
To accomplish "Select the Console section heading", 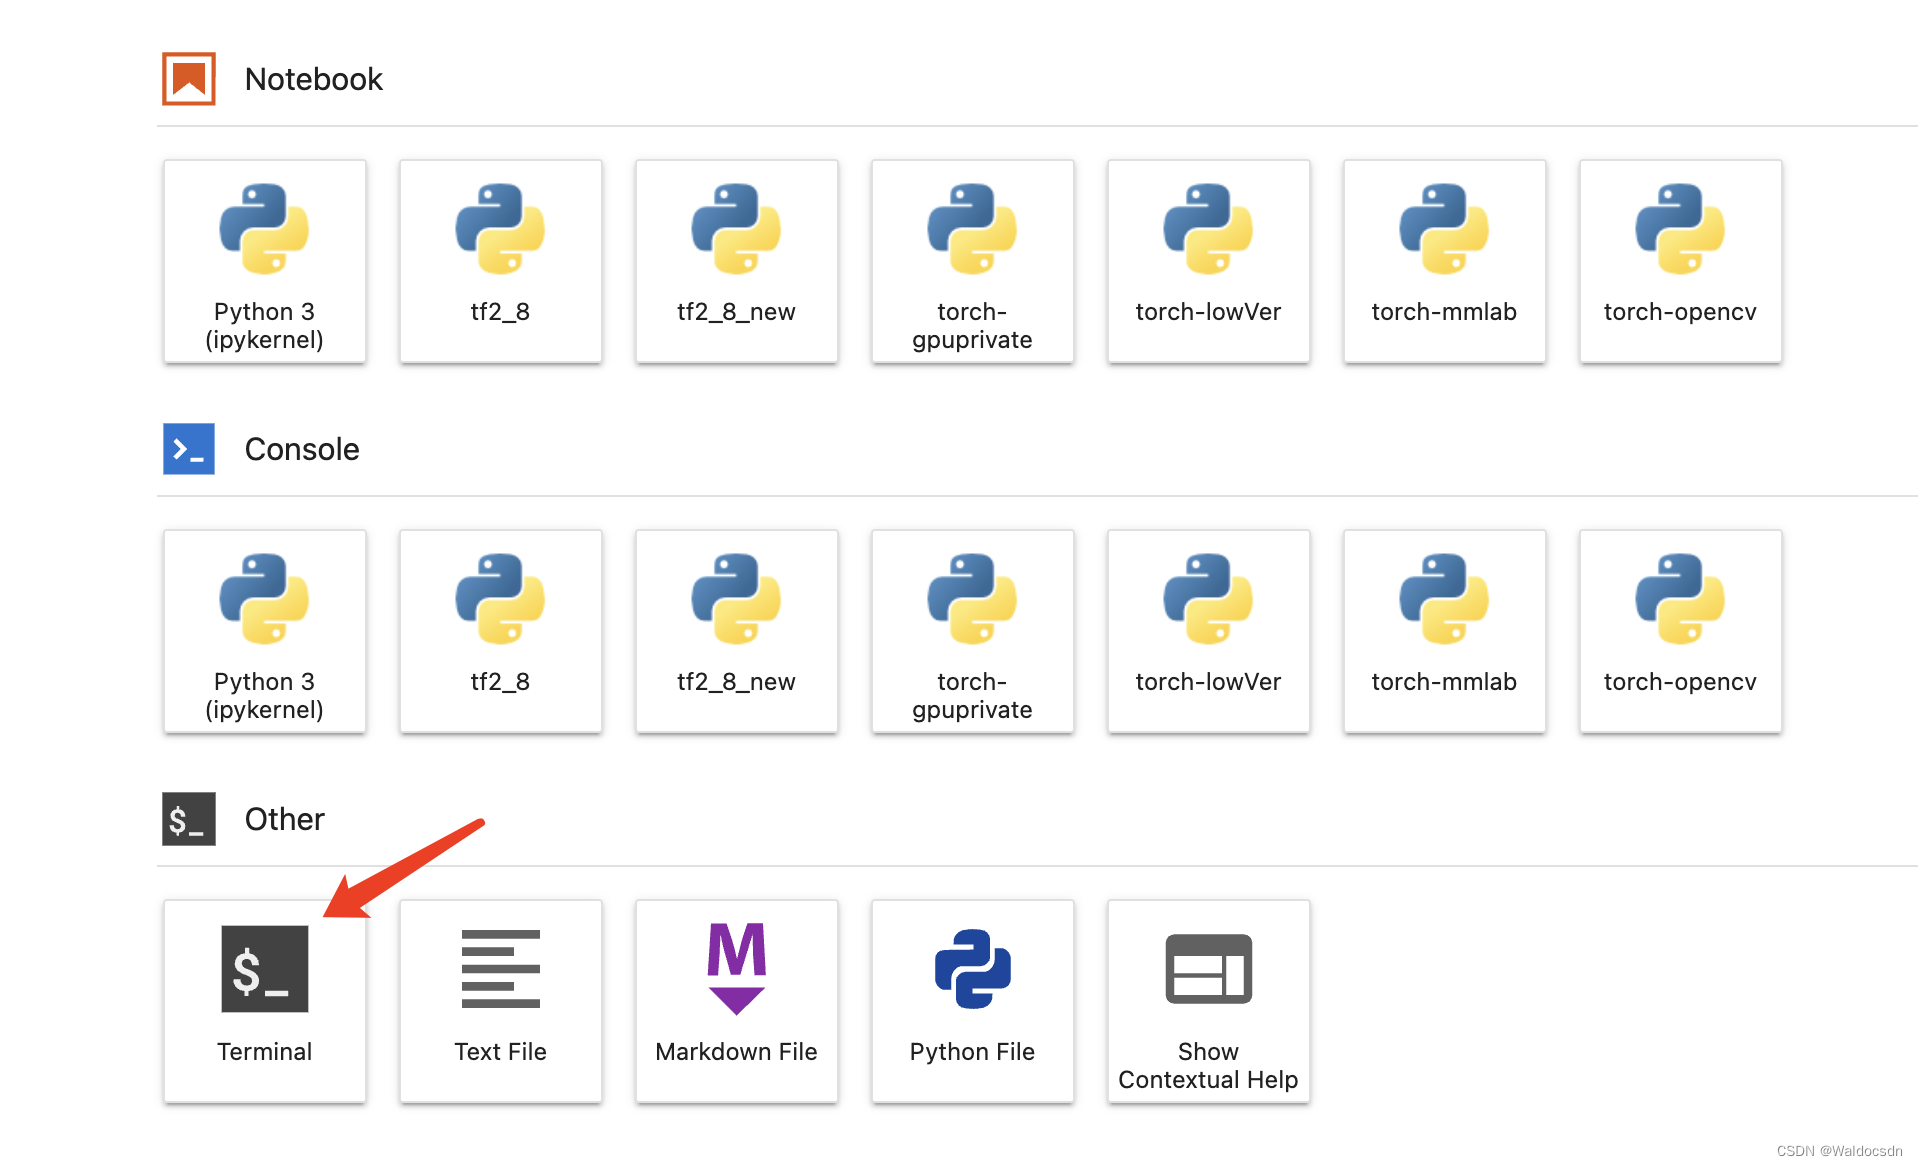I will coord(302,449).
